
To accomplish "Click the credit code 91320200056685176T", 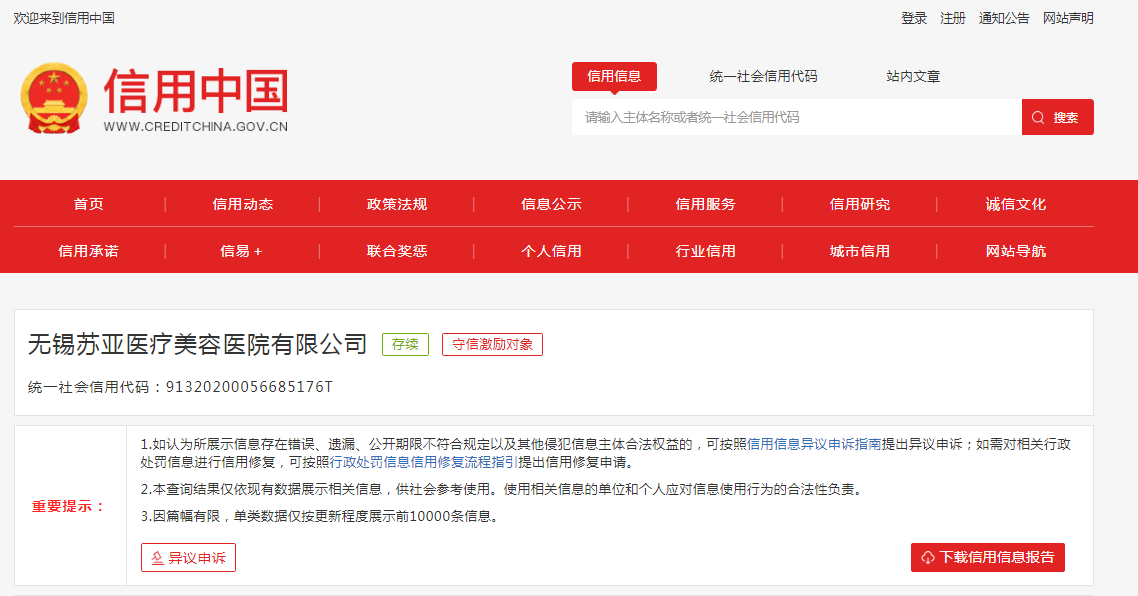I will point(249,387).
